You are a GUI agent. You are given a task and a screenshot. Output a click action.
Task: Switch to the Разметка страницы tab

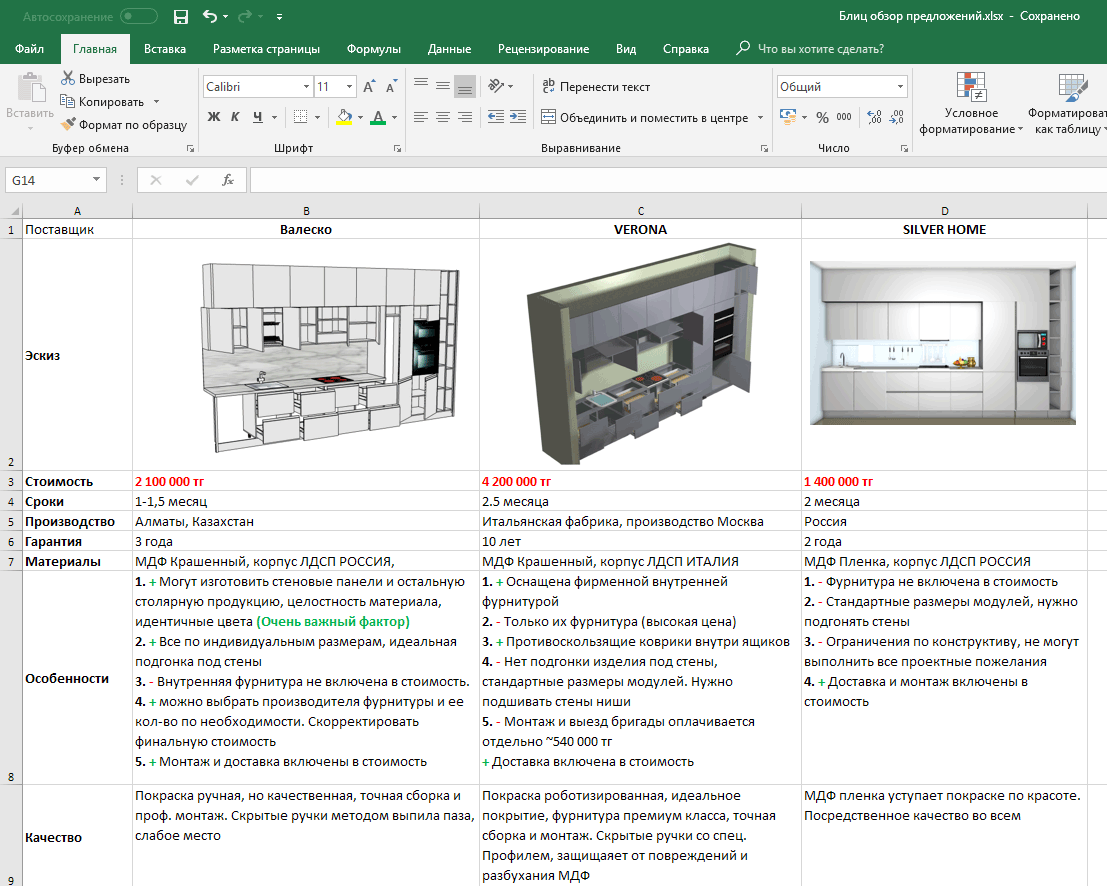[266, 49]
